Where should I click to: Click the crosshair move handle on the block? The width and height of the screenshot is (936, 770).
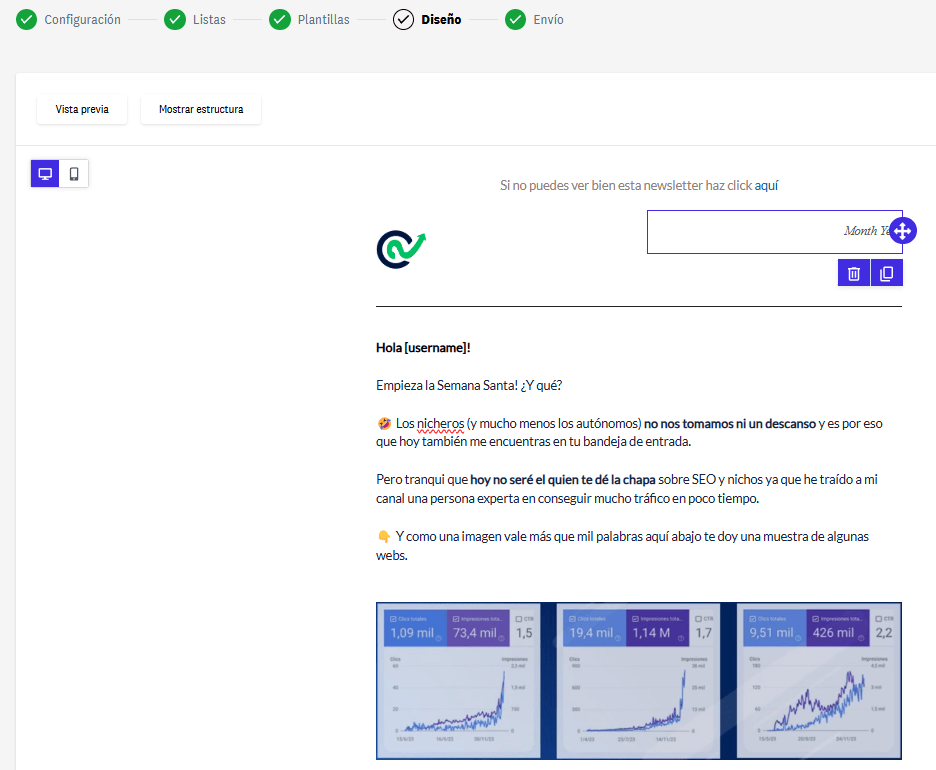coord(903,230)
